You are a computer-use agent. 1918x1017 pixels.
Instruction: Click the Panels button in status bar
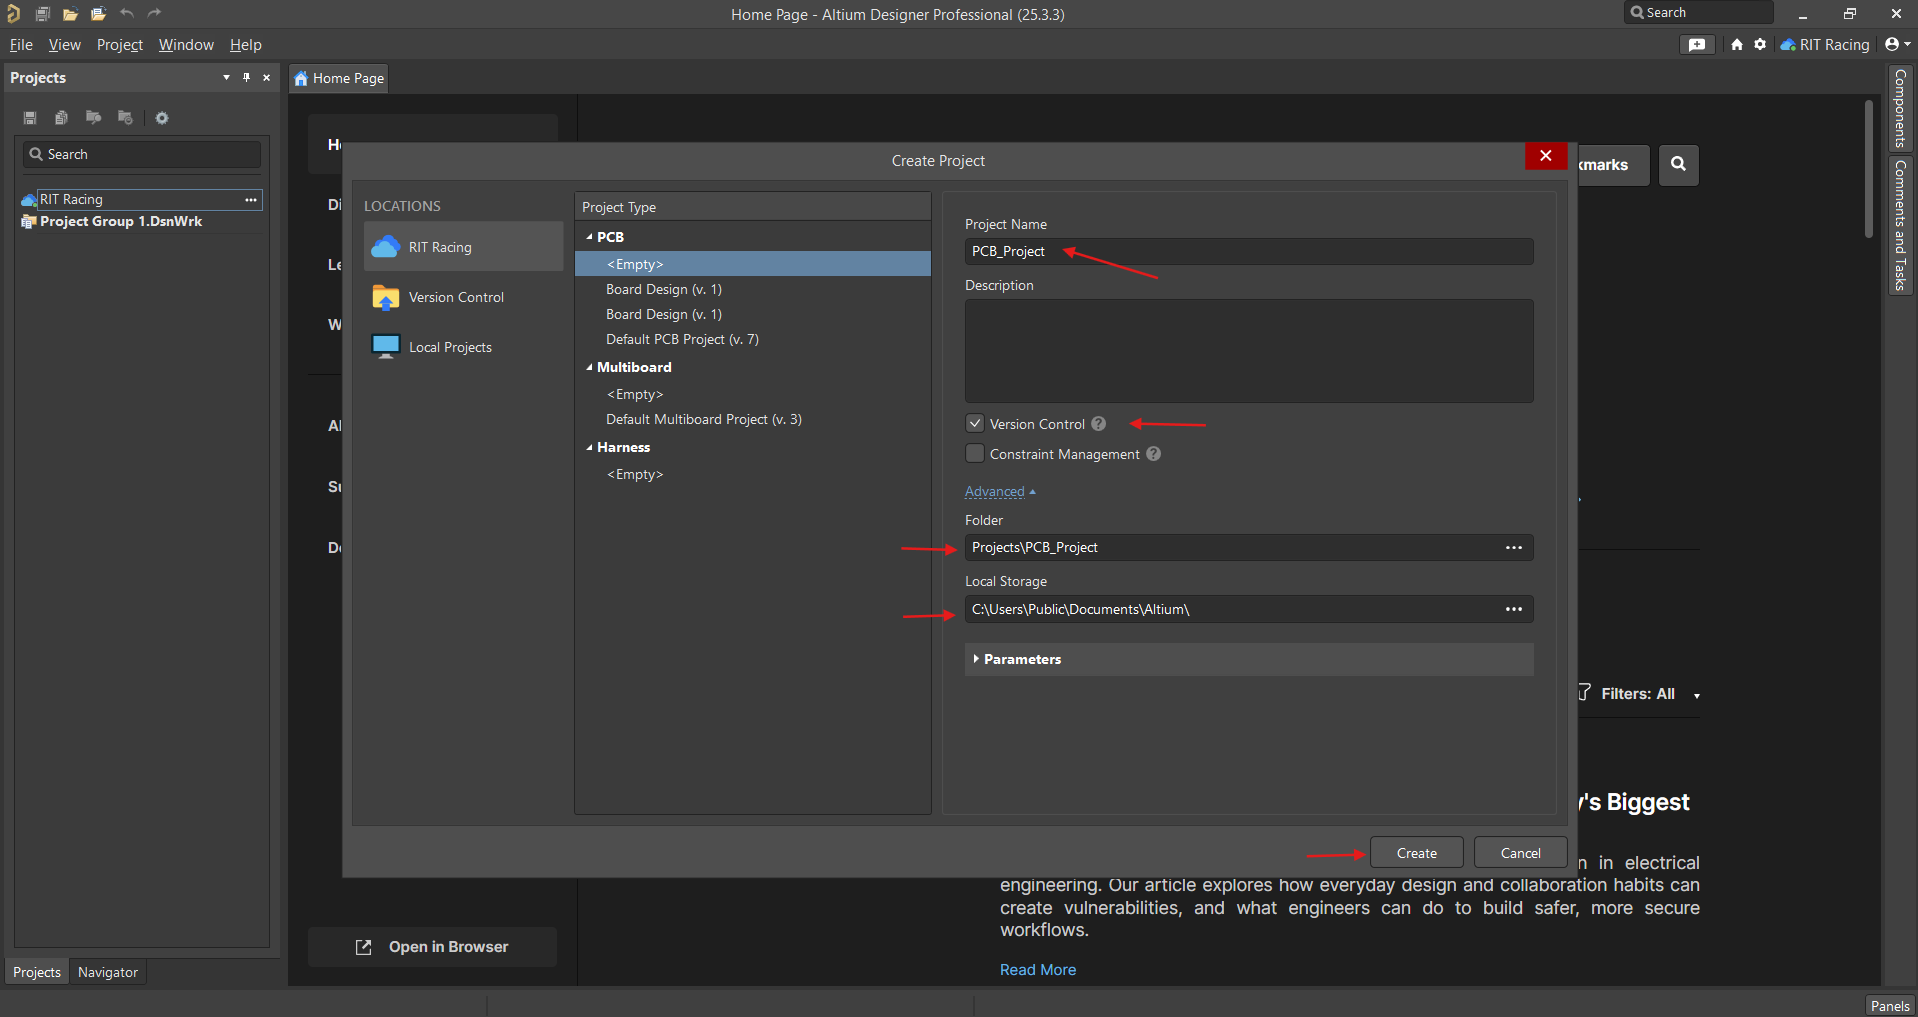click(x=1890, y=1006)
